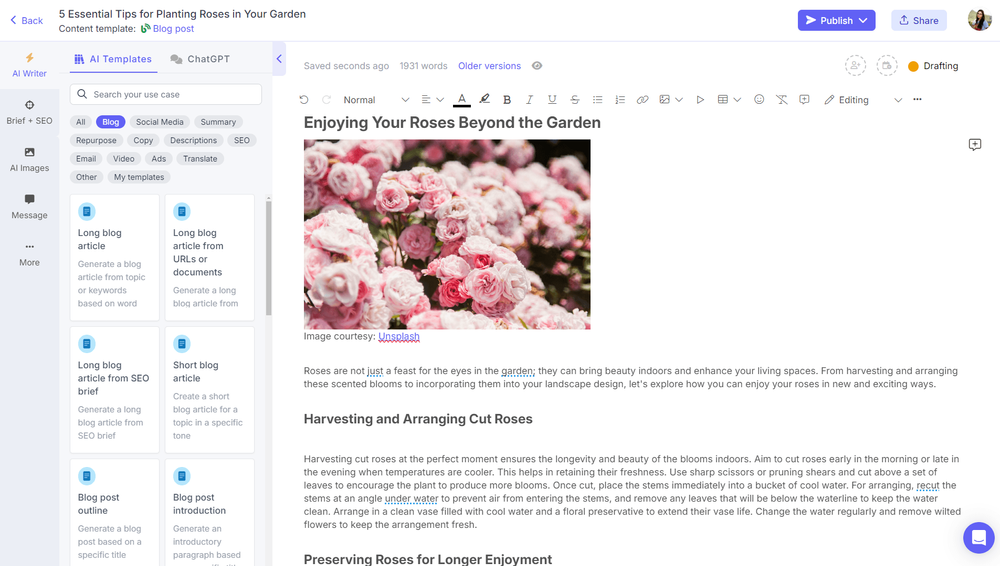The image size is (1000, 566).
Task: Open the emoji picker
Action: point(759,100)
